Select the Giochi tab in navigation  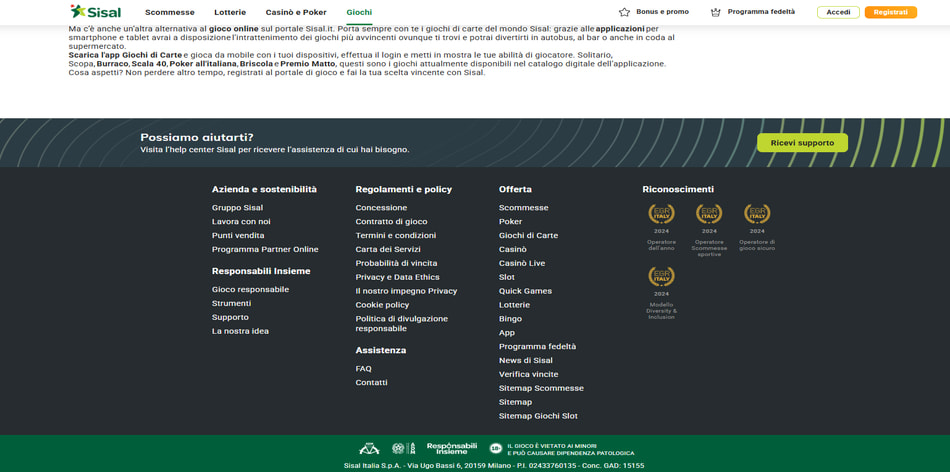click(359, 12)
